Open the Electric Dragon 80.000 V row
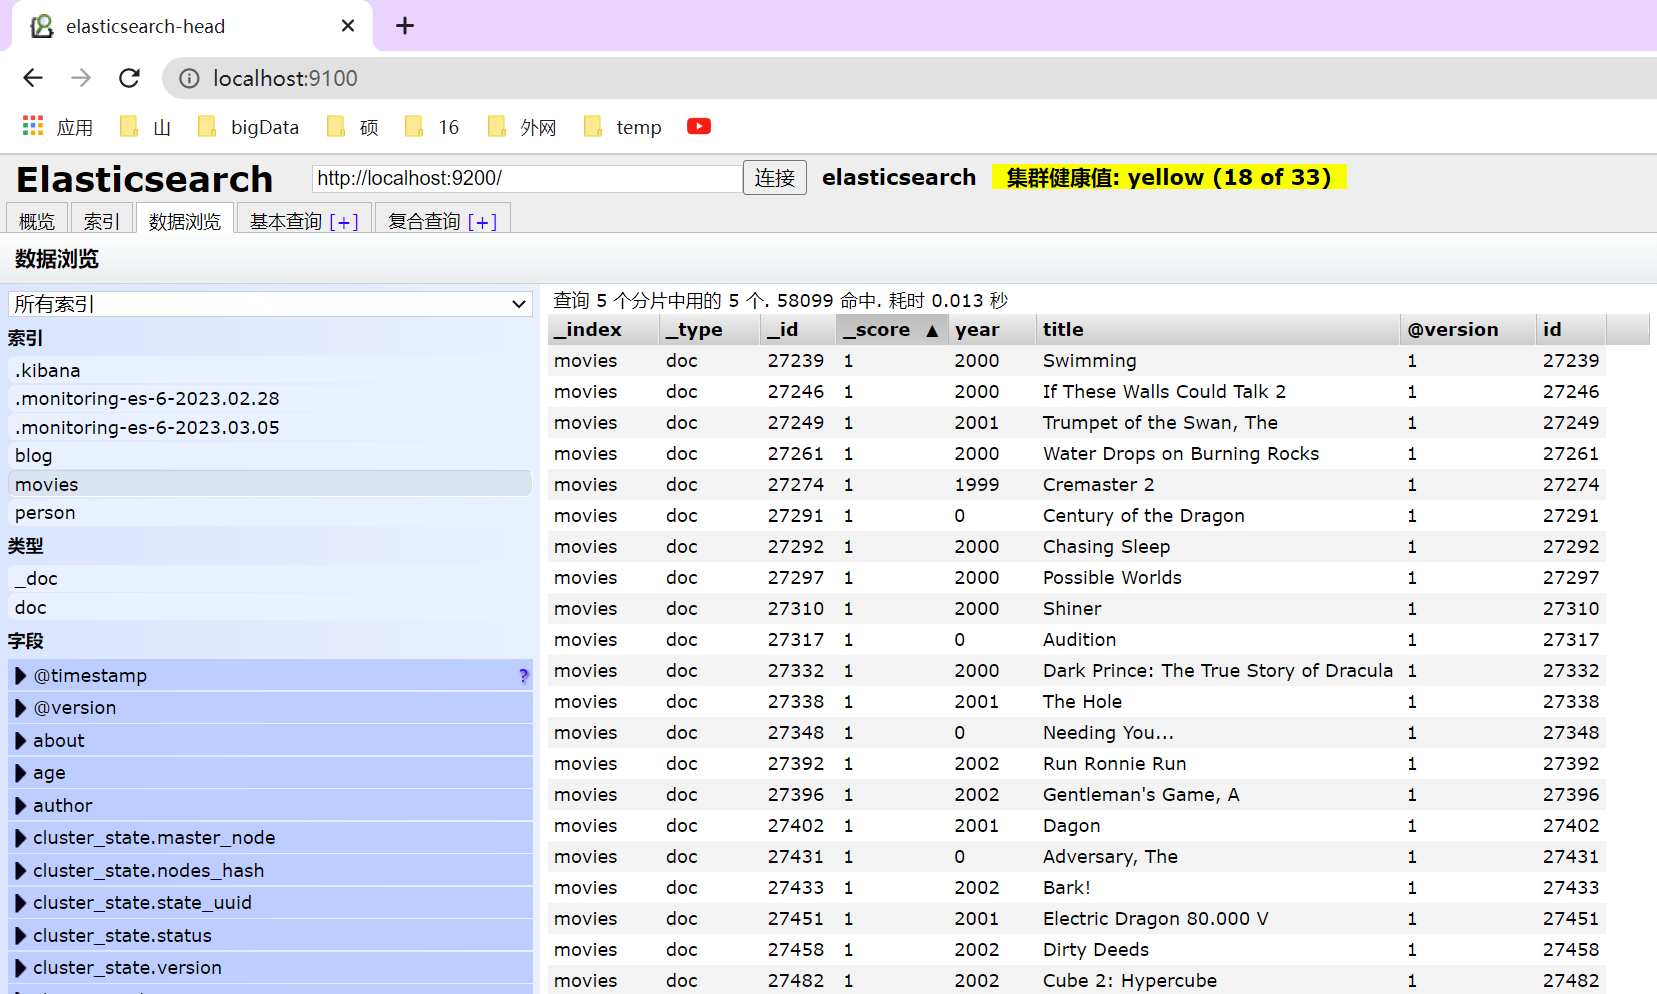This screenshot has height=994, width=1657. pyautogui.click(x=1077, y=919)
